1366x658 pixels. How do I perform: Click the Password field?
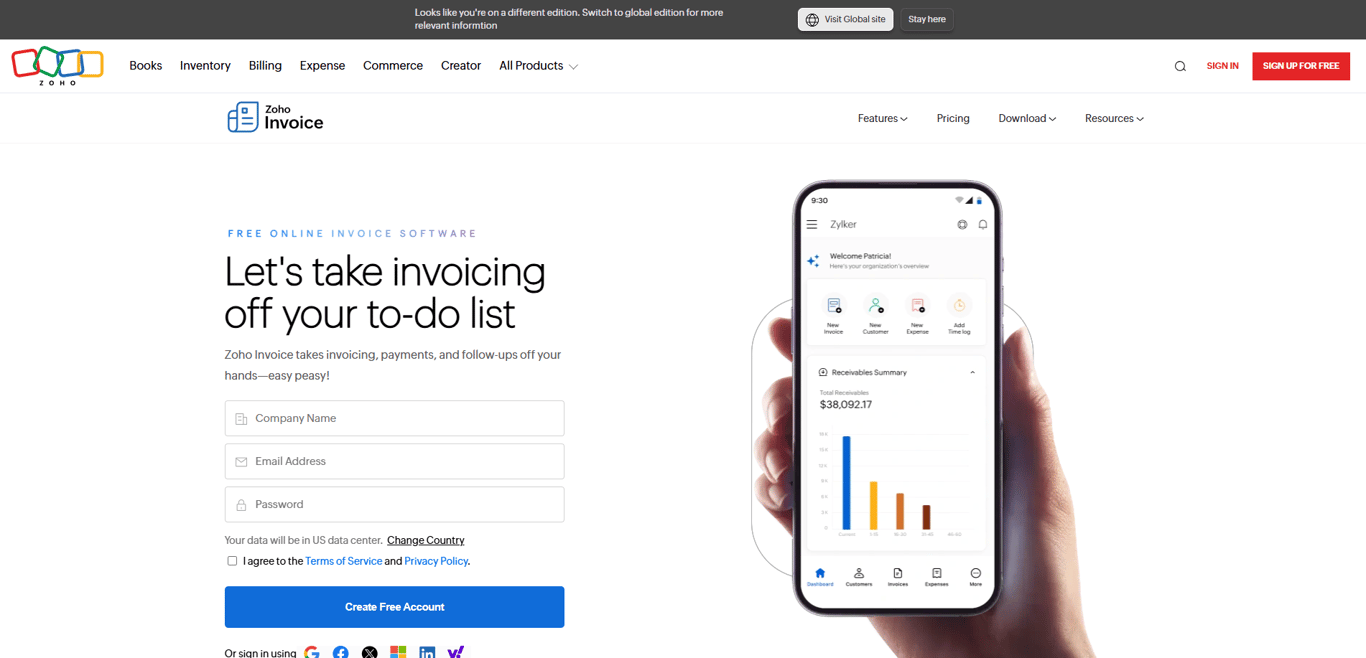point(394,504)
